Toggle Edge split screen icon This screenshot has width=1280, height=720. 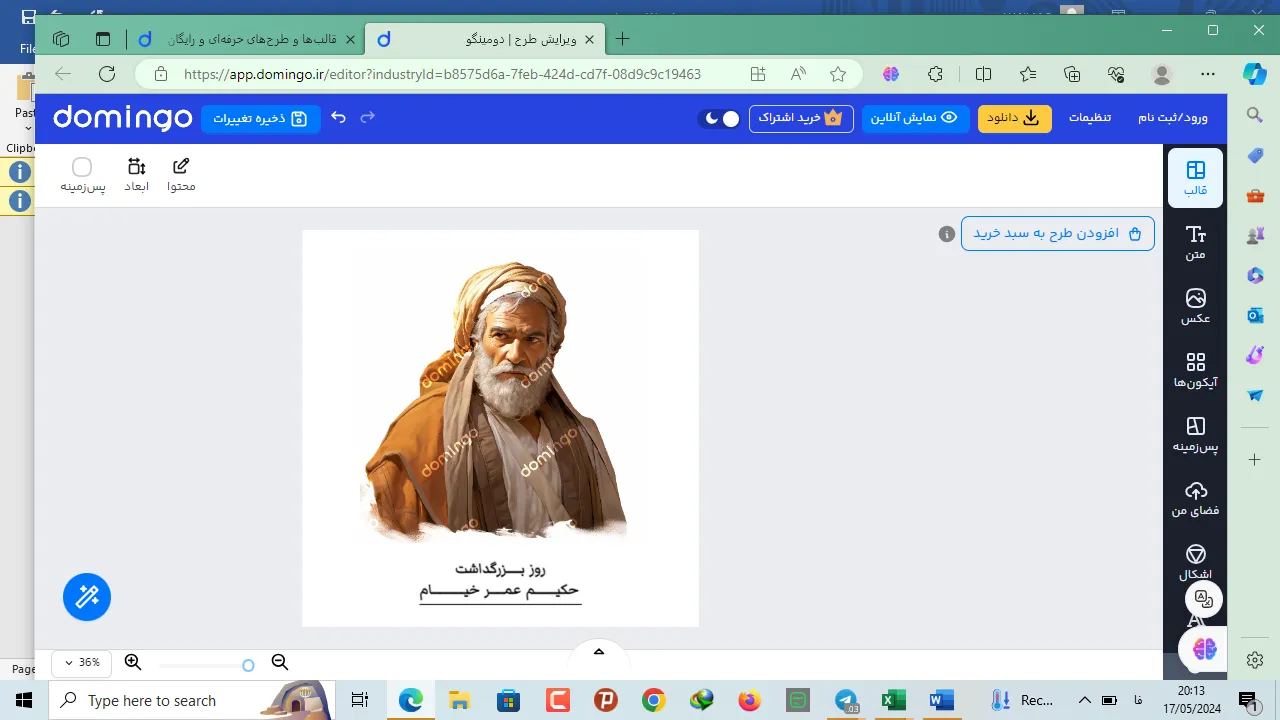[983, 74]
